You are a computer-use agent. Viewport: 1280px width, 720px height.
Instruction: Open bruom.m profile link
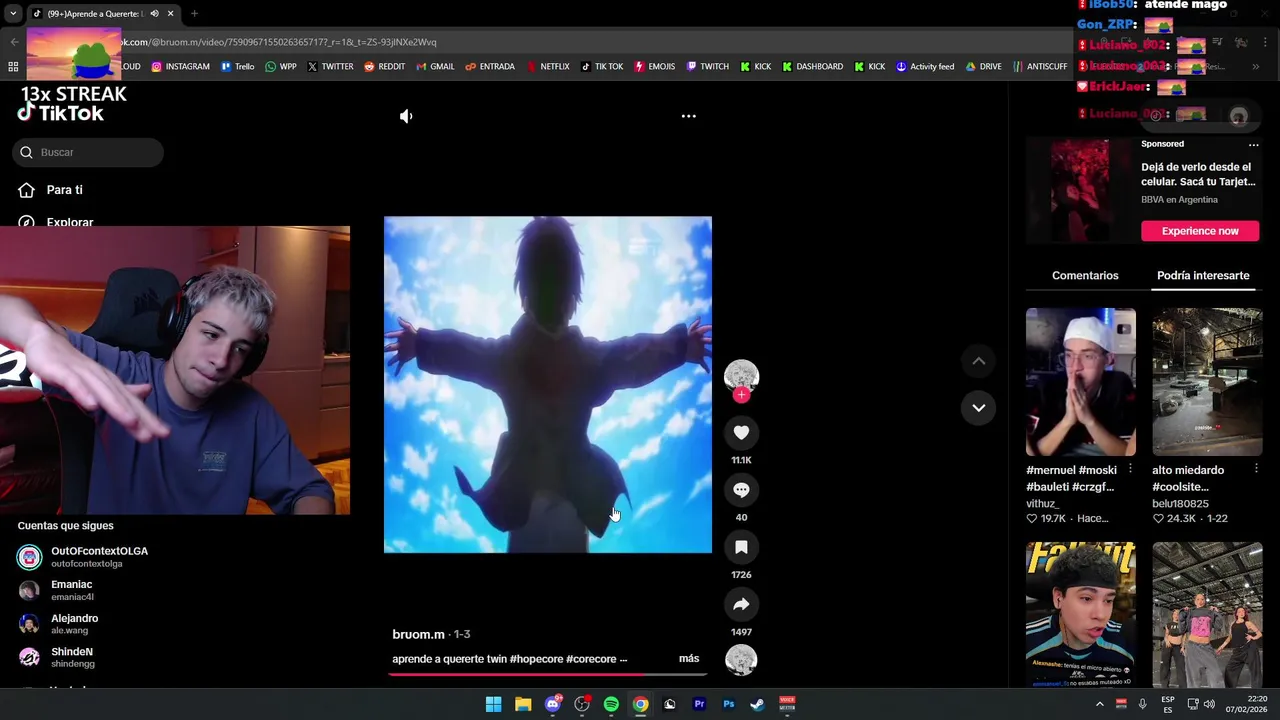[418, 634]
